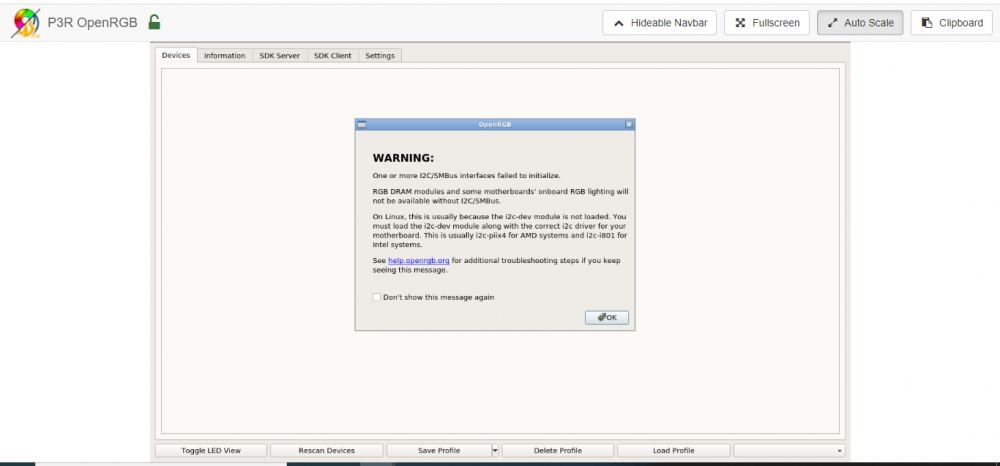Image resolution: width=1000 pixels, height=466 pixels.
Task: Go to the Settings tab
Action: click(380, 56)
